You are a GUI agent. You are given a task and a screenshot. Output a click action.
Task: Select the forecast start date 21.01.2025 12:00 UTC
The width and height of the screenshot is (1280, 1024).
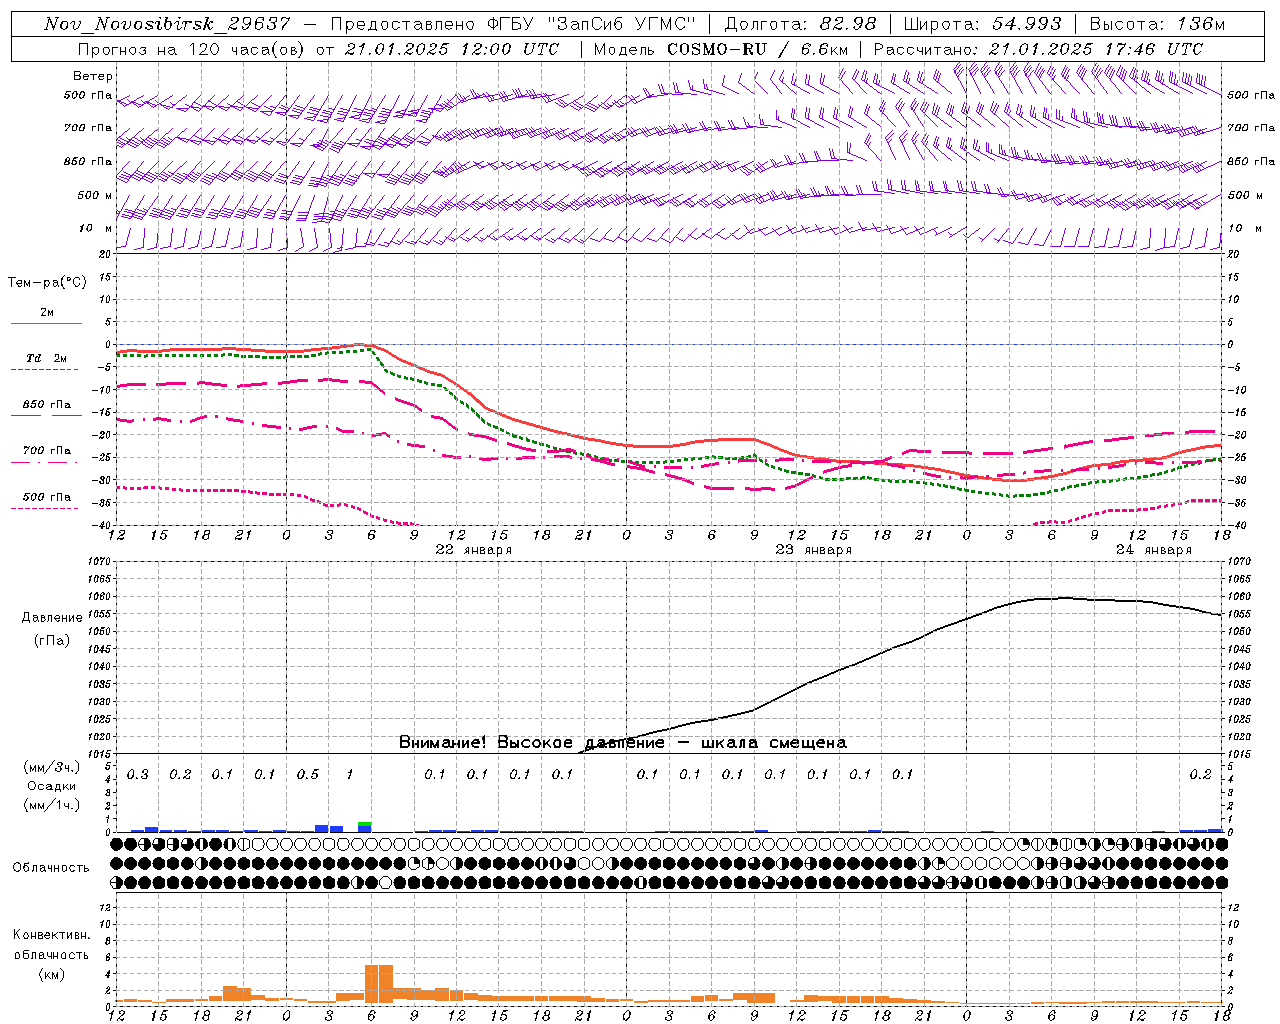coord(452,49)
